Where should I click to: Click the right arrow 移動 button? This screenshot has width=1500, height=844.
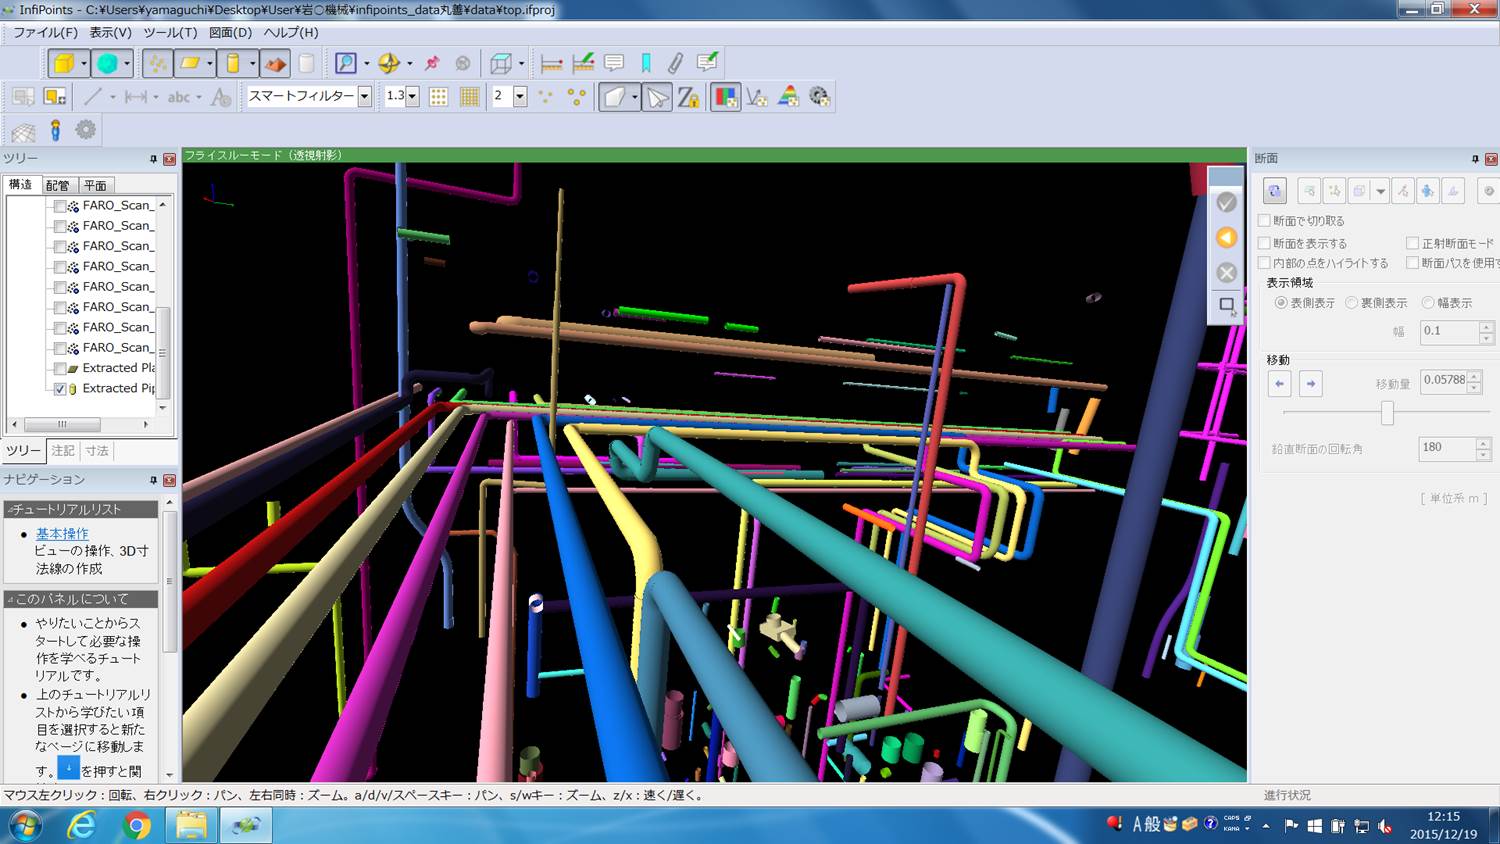(x=1311, y=383)
